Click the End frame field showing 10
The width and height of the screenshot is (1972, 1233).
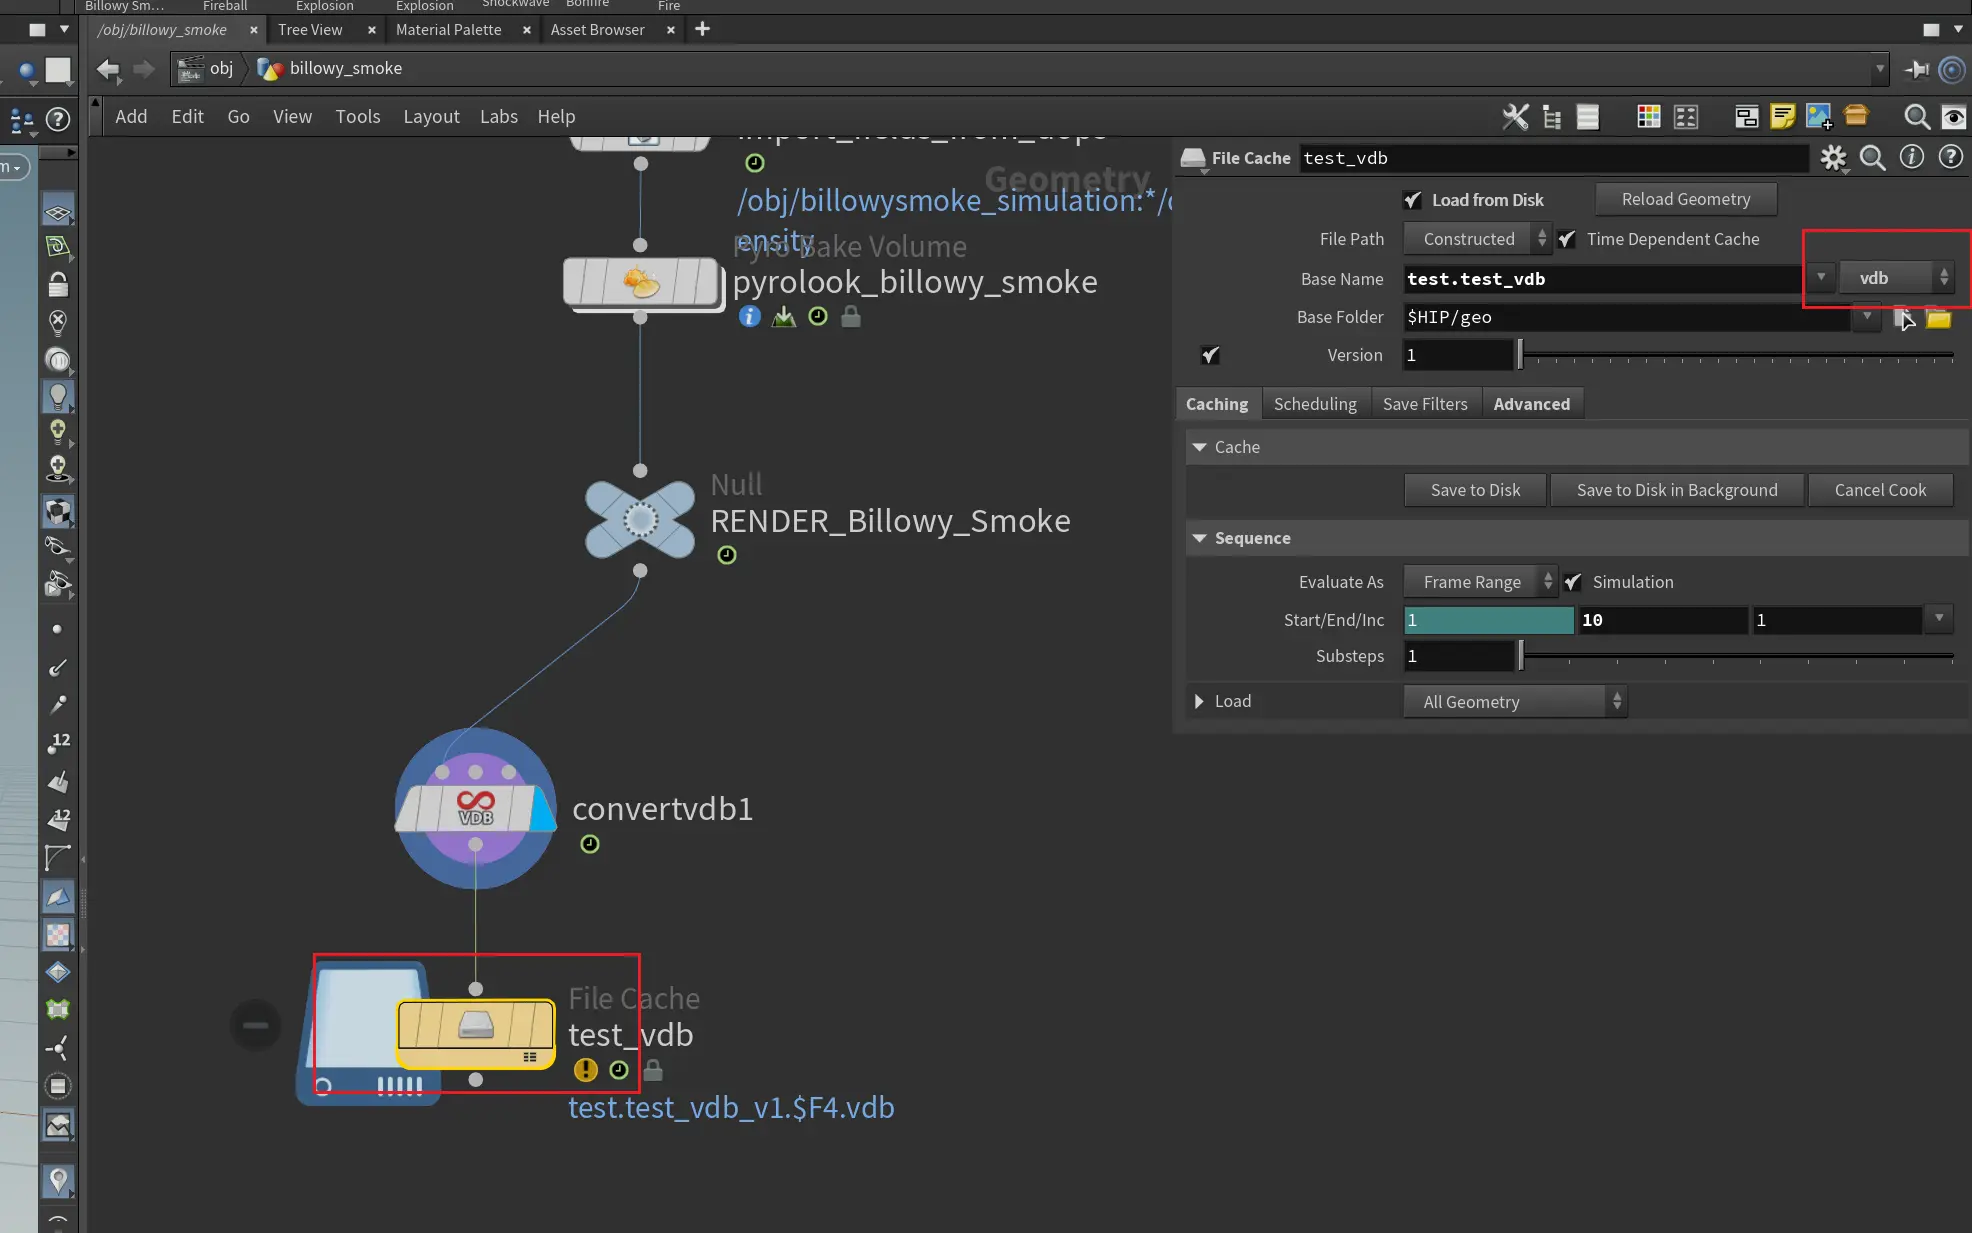pos(1662,620)
